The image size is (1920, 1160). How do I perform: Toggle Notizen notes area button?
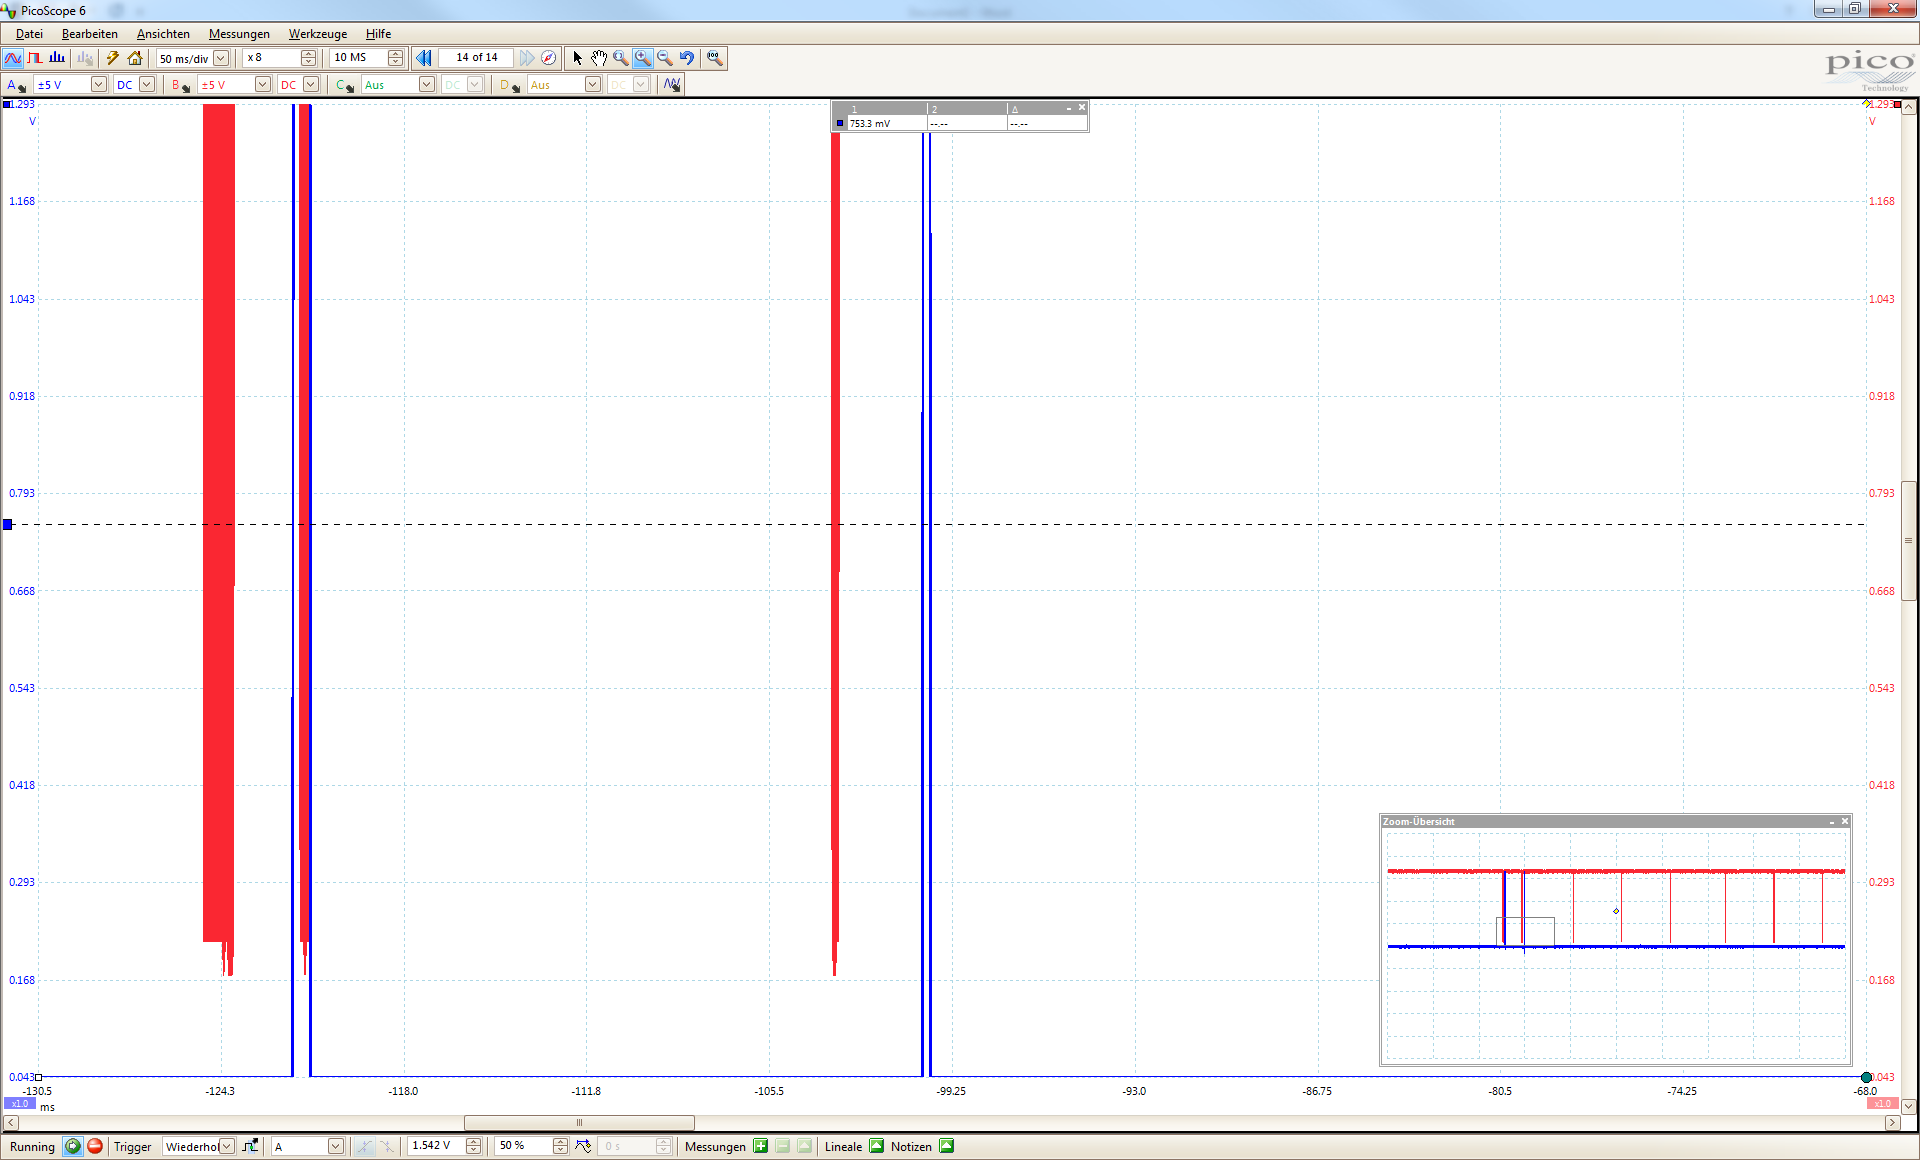click(947, 1146)
